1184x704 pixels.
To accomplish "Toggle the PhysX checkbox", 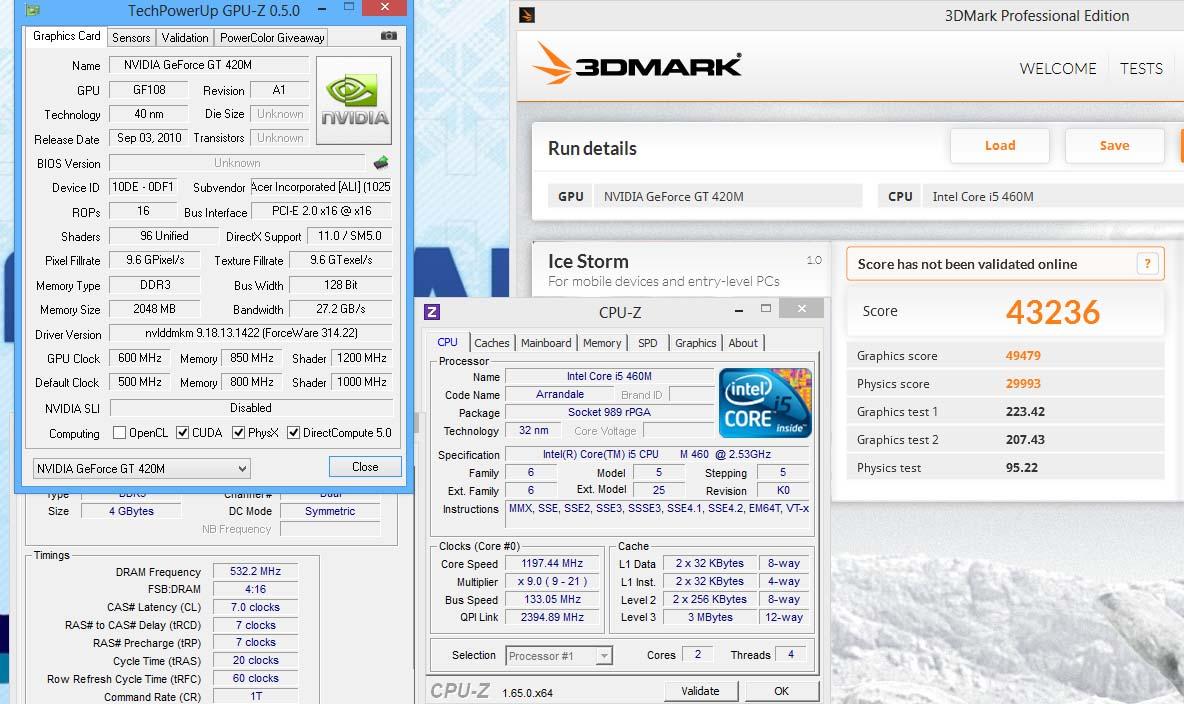I will tap(238, 432).
